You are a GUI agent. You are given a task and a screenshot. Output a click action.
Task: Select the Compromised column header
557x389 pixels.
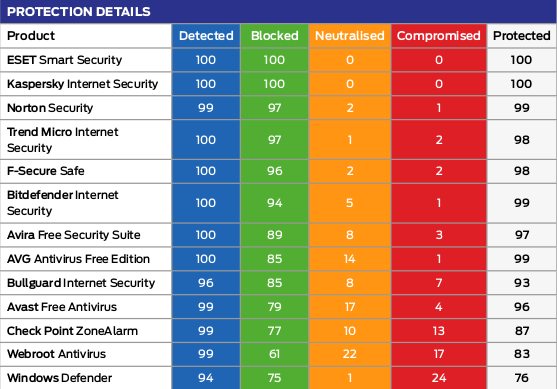(x=439, y=36)
